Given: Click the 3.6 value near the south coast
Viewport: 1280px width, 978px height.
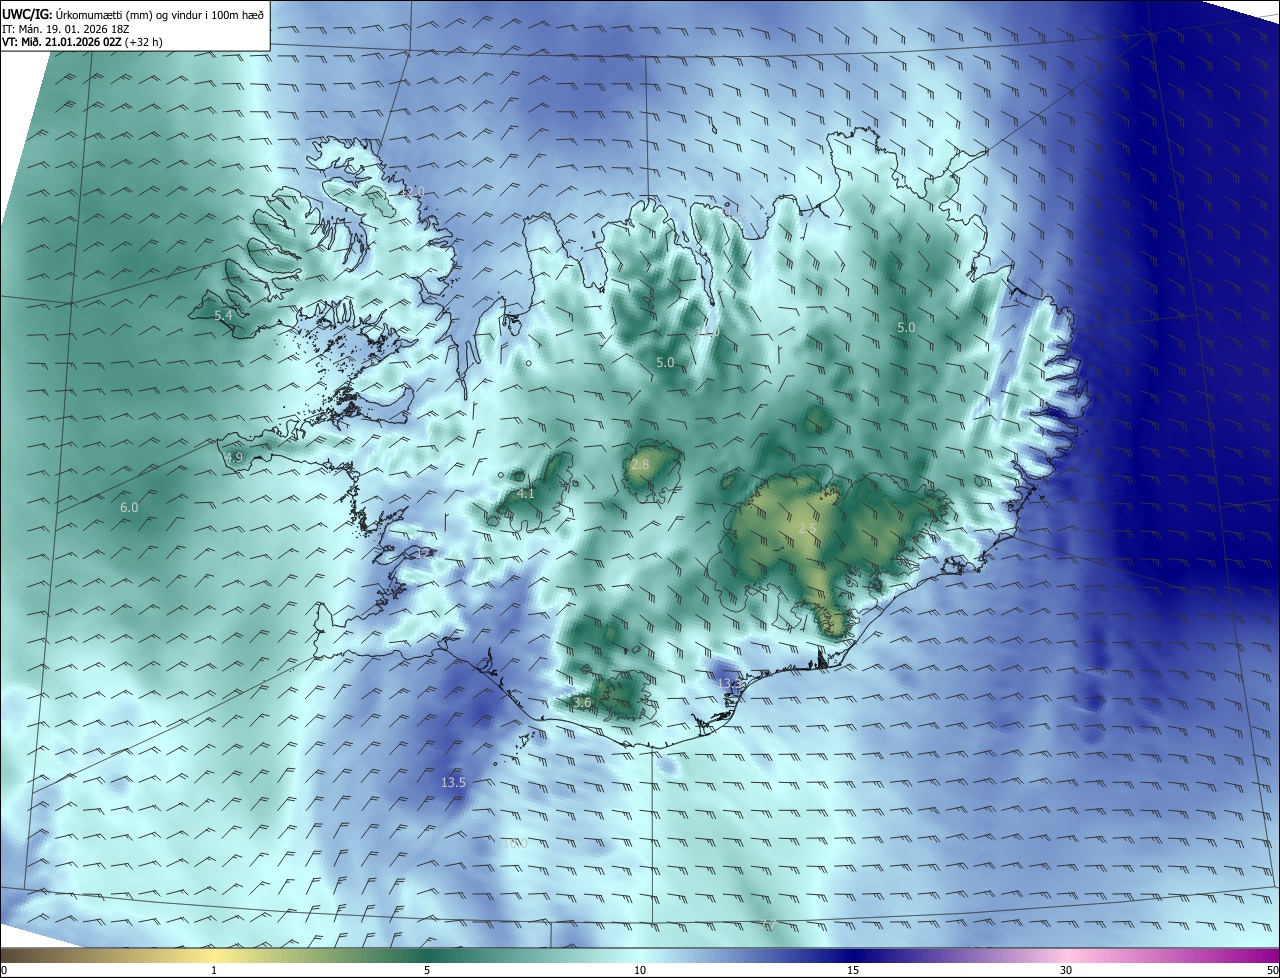Looking at the screenshot, I should point(583,704).
